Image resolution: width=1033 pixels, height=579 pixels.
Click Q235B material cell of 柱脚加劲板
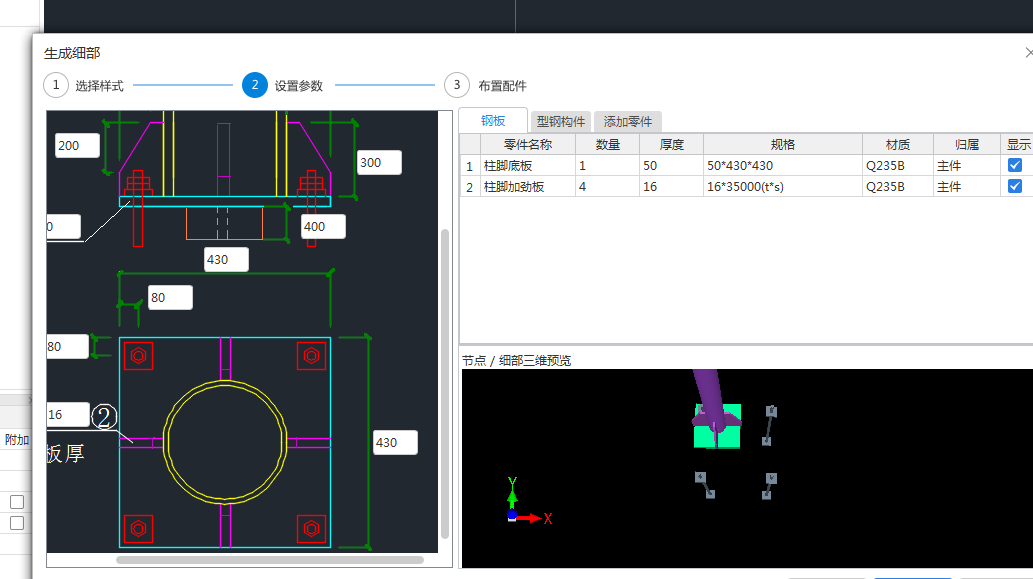point(898,186)
